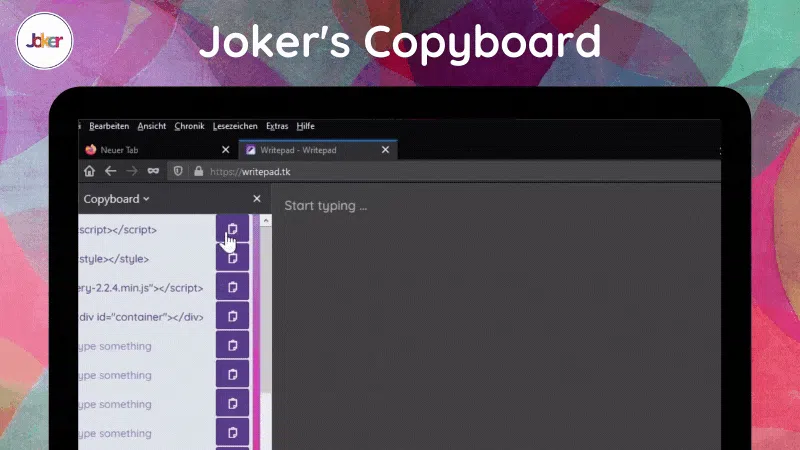This screenshot has height=450, width=800.
Task: Open the Hilfe menu
Action: 306,126
